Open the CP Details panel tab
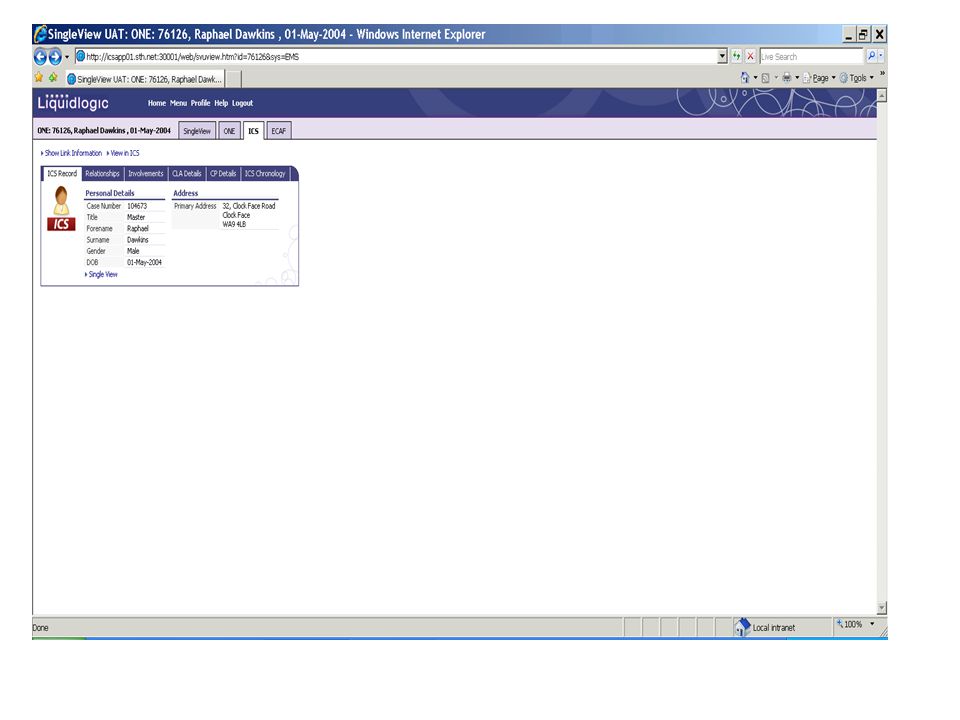 pyautogui.click(x=223, y=174)
